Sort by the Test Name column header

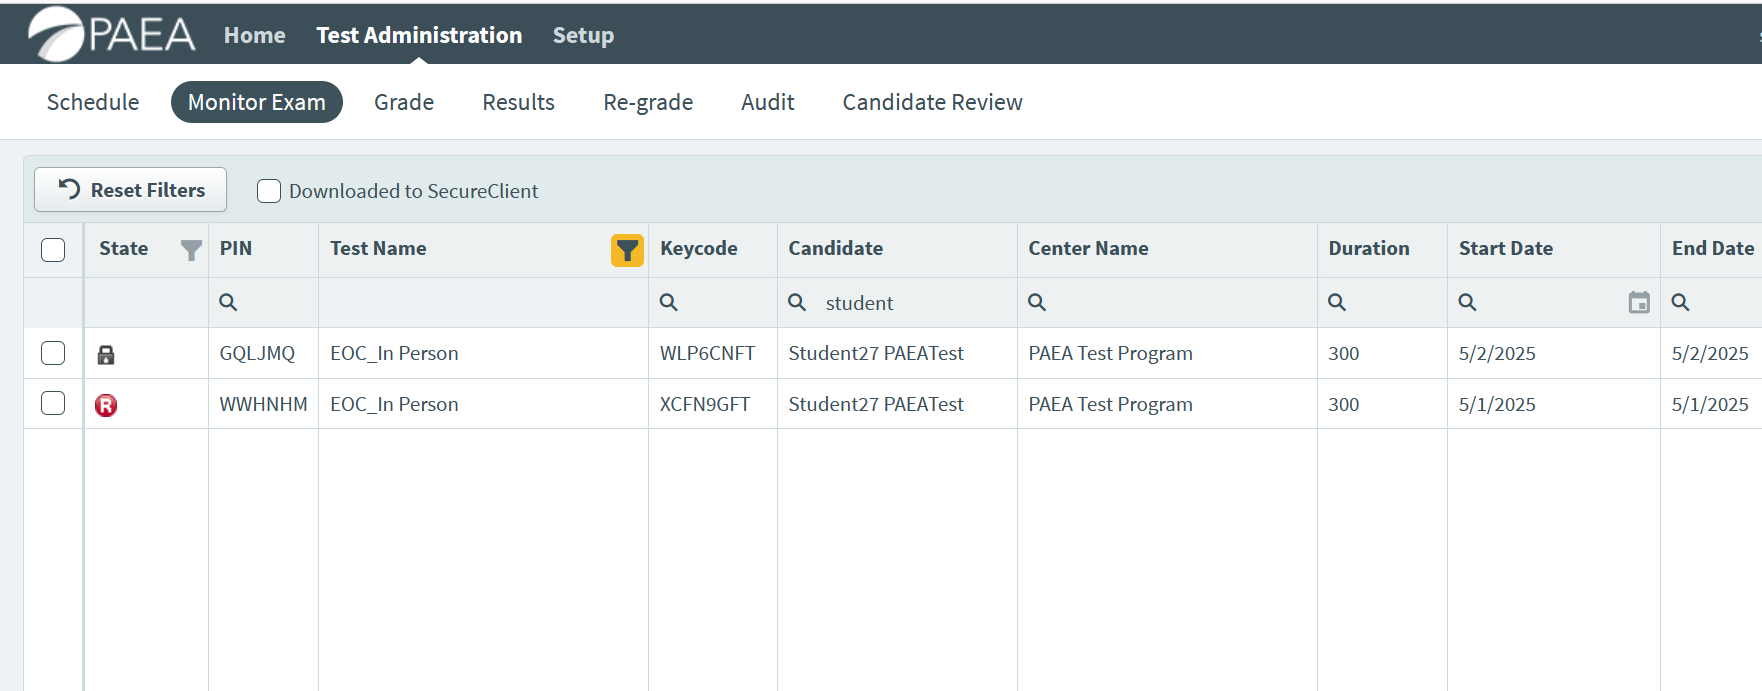(x=378, y=249)
